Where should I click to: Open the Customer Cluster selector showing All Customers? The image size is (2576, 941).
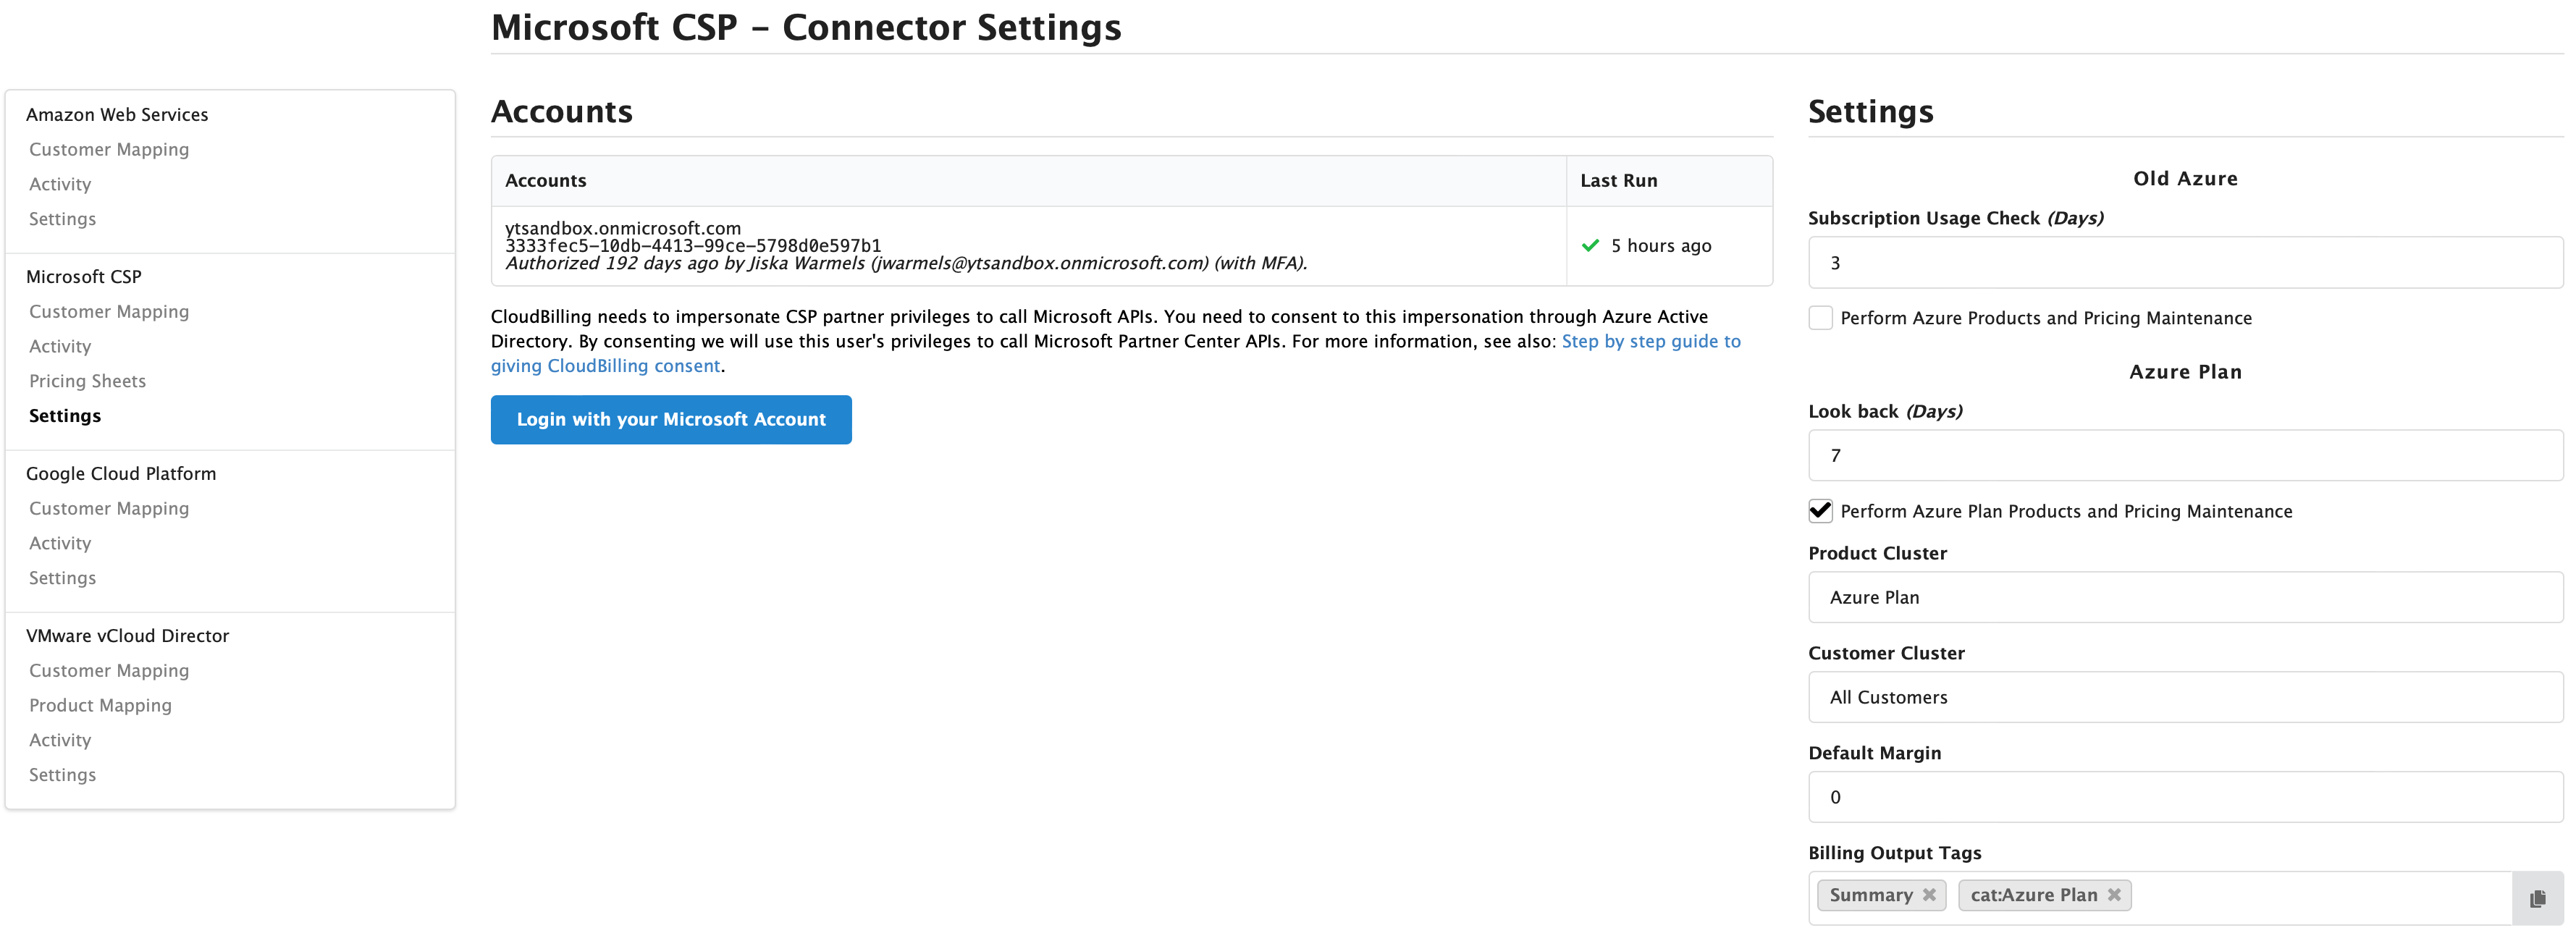click(x=2185, y=697)
